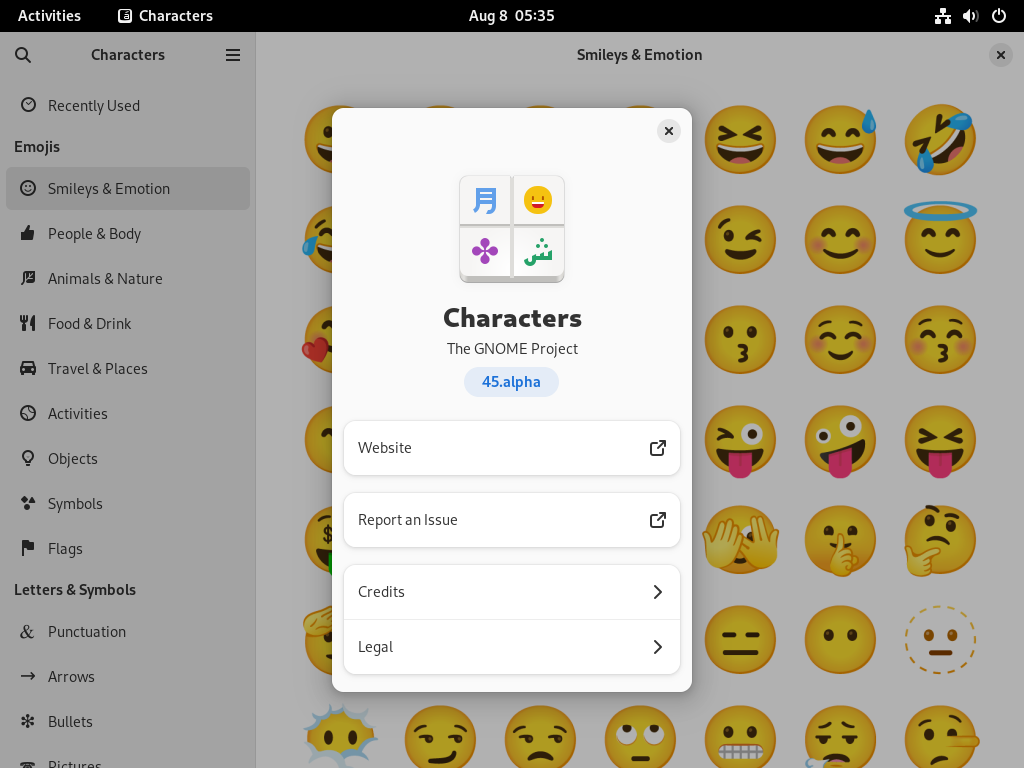
Task: Click the Objects lightbulb icon
Action: click(x=28, y=458)
